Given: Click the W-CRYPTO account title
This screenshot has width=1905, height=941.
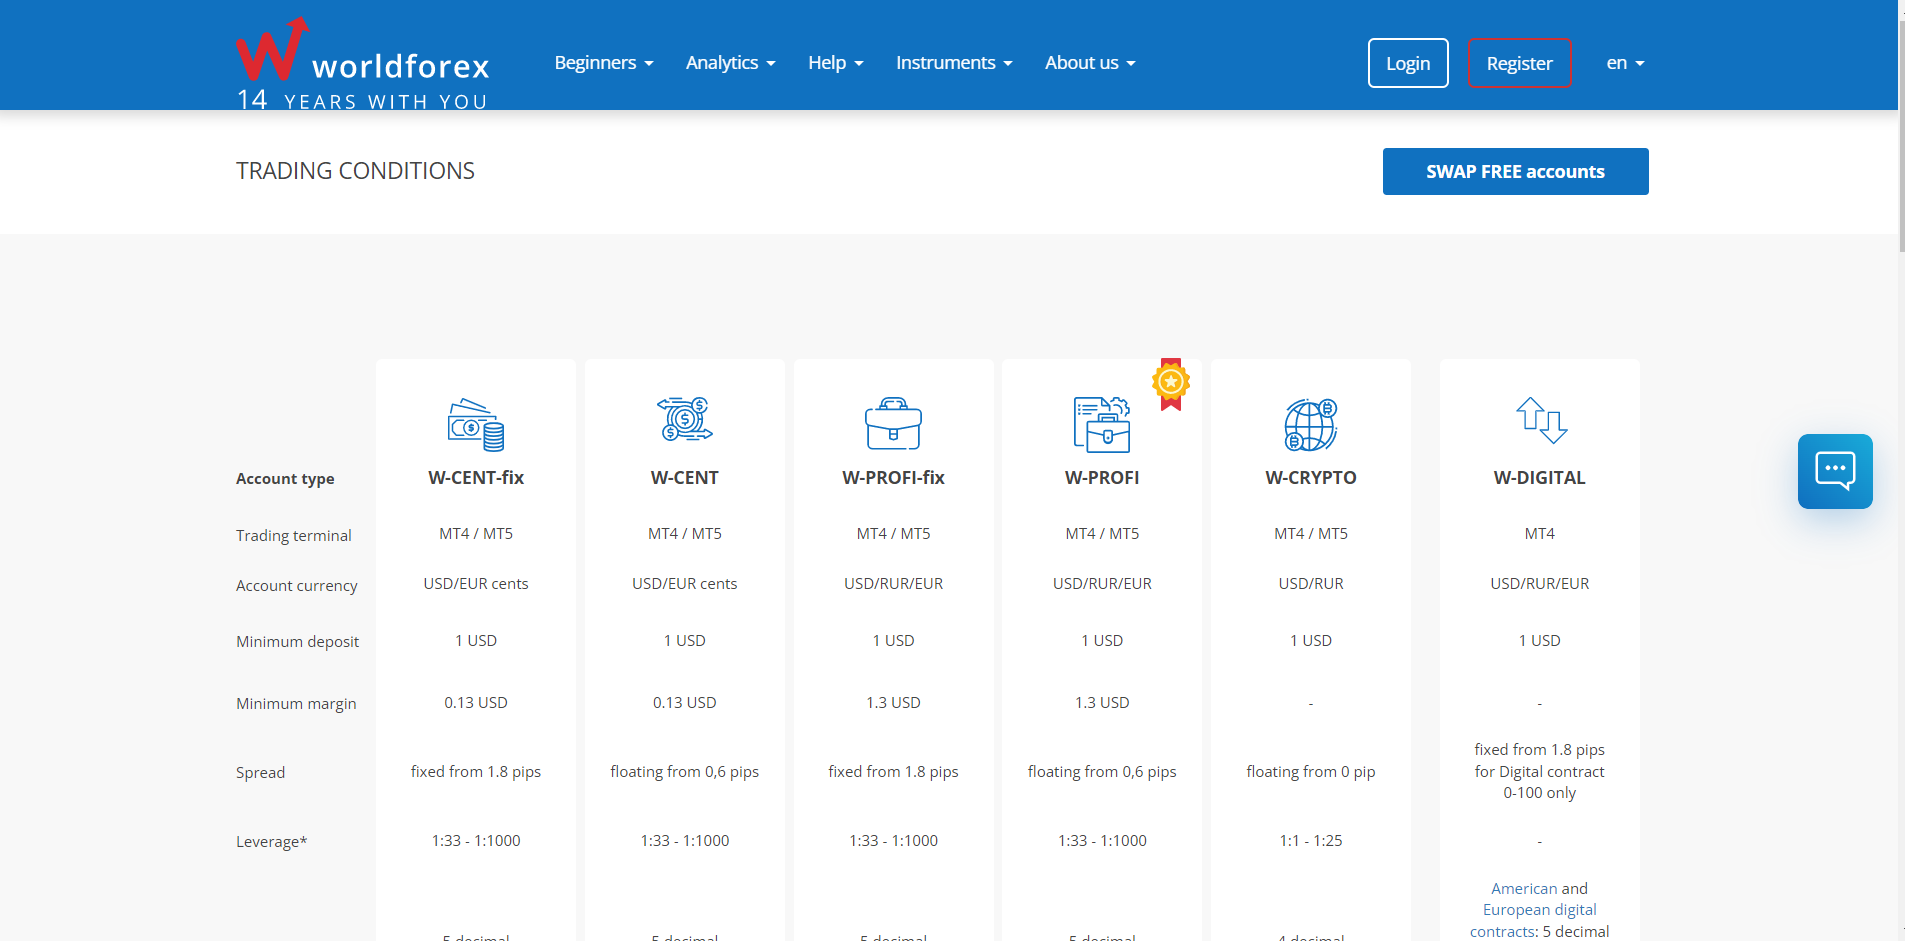Looking at the screenshot, I should click(x=1311, y=478).
